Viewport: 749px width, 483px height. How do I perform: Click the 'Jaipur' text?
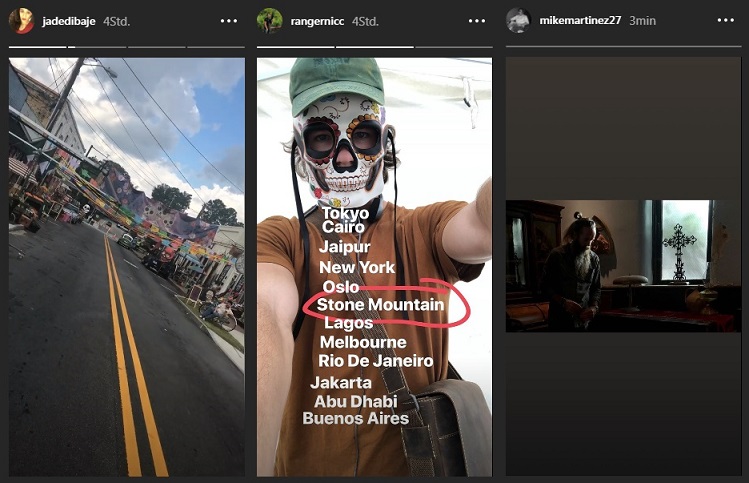[x=344, y=247]
